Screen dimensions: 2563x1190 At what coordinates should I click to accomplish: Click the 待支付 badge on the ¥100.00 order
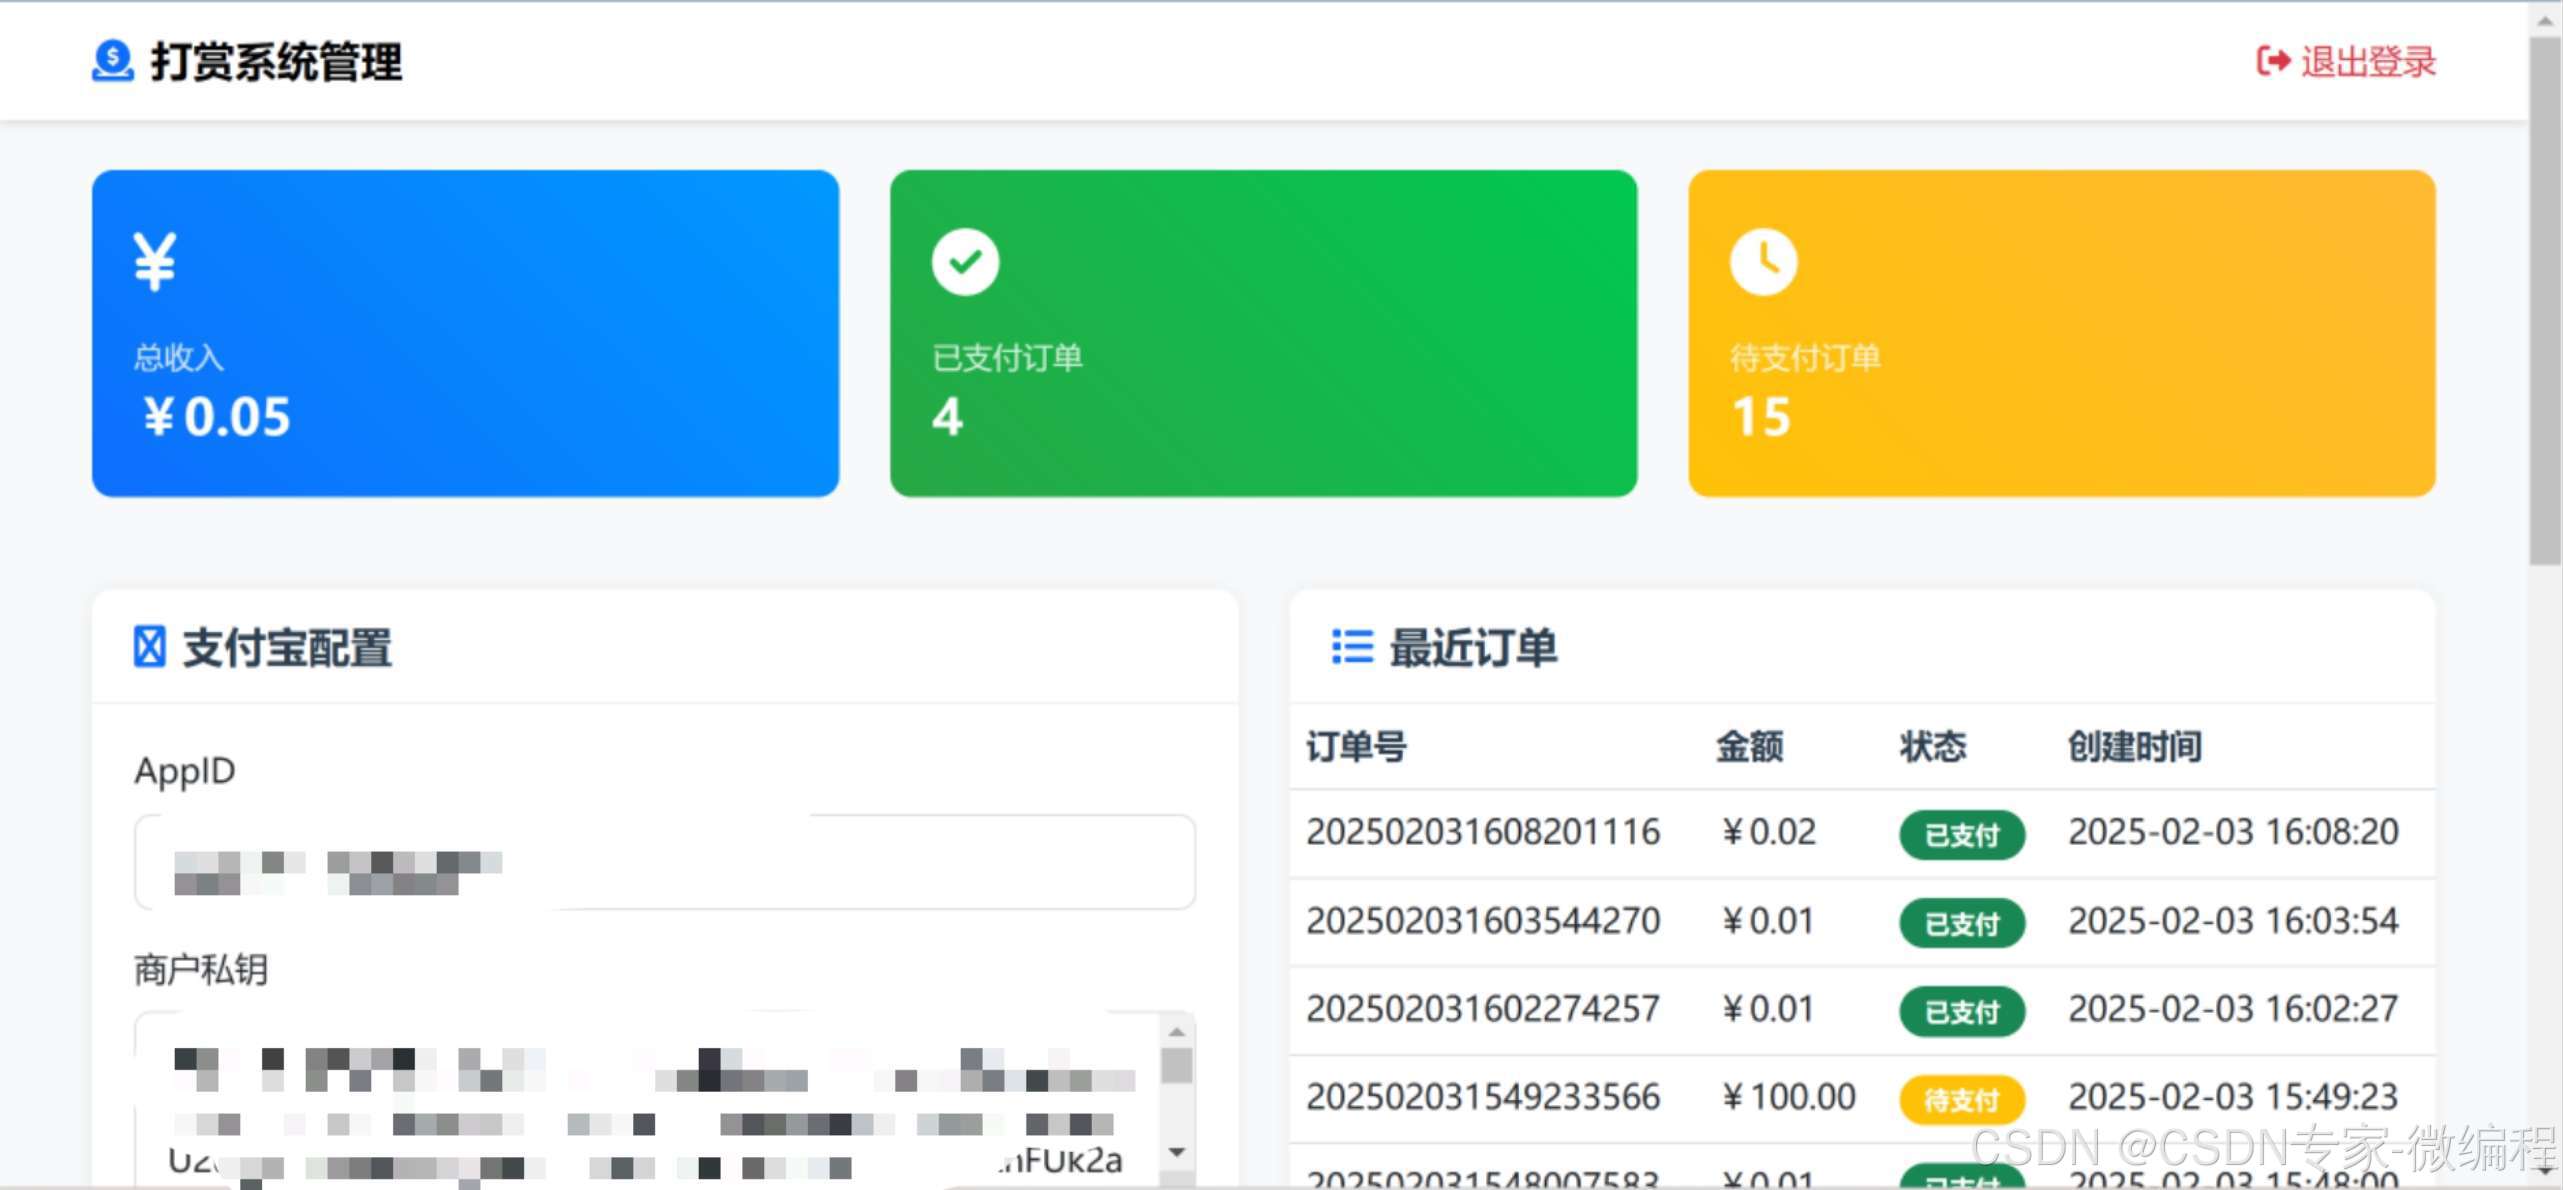pos(1960,1099)
